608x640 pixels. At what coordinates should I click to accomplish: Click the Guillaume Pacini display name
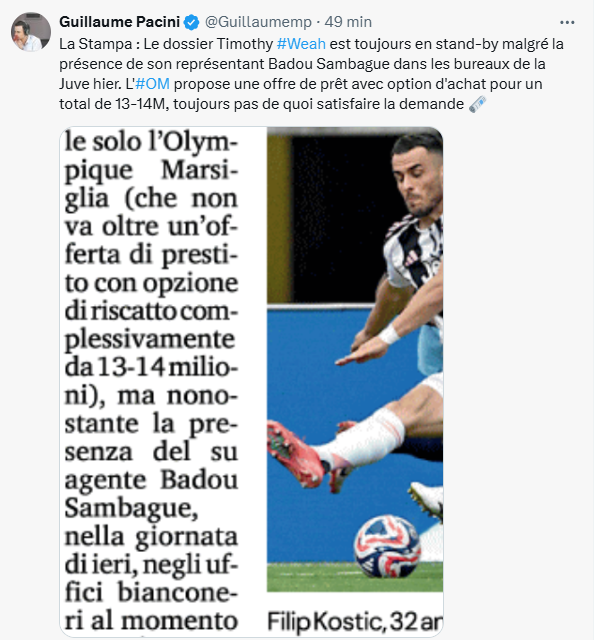pyautogui.click(x=120, y=22)
